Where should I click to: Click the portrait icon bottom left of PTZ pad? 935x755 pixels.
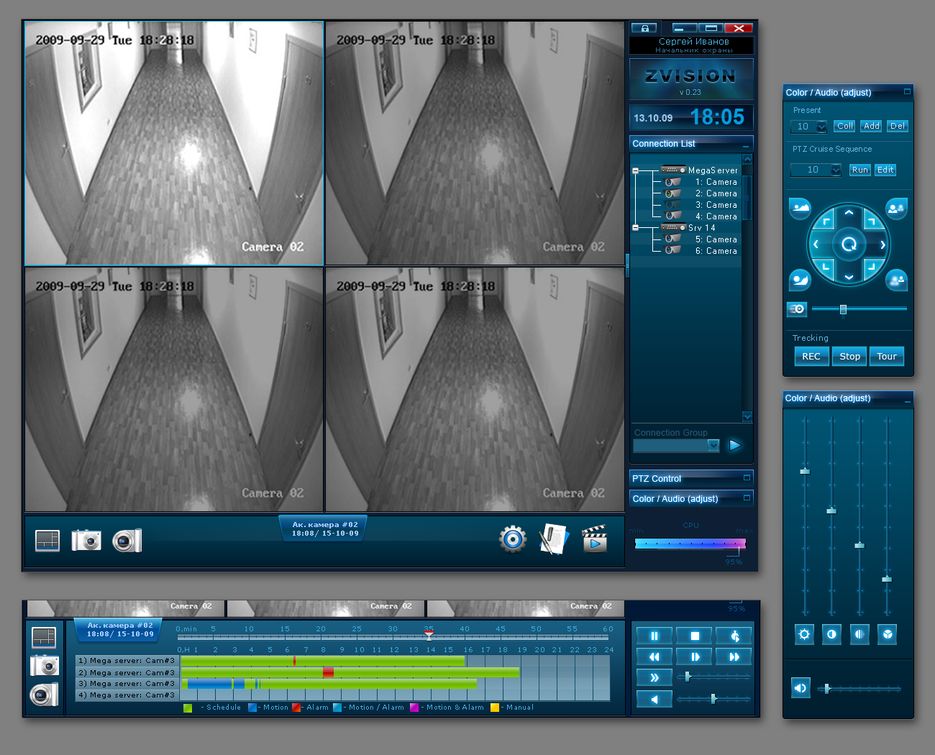coord(800,279)
